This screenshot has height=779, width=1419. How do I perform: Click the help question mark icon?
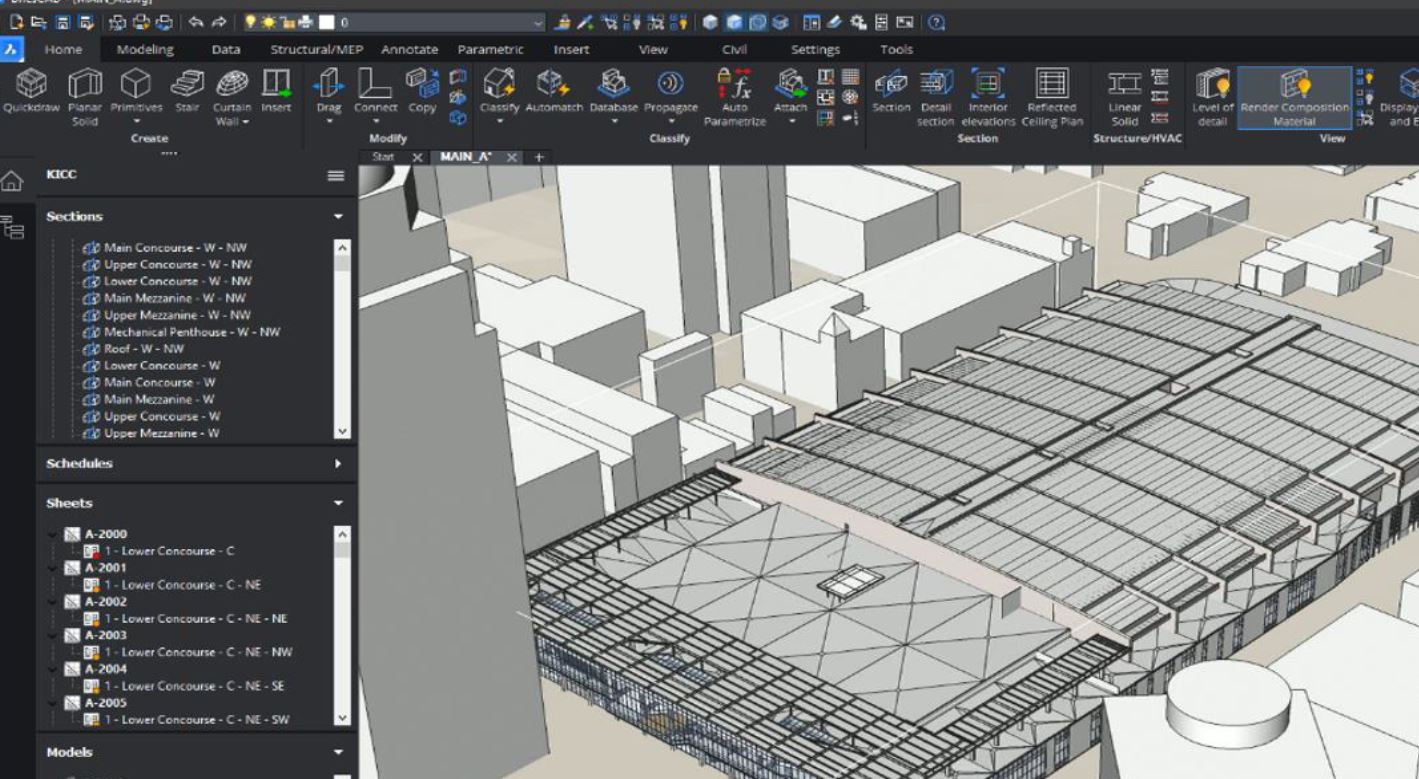pyautogui.click(x=936, y=22)
